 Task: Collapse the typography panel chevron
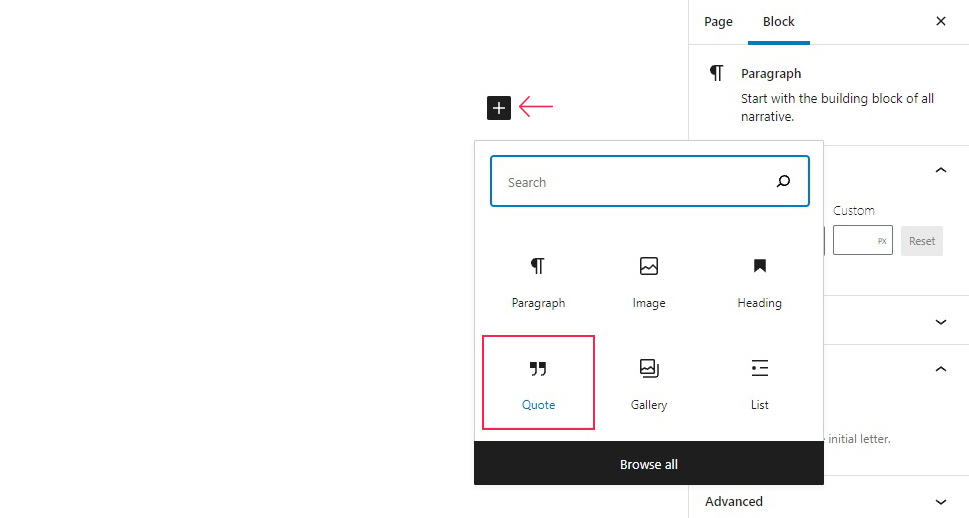(940, 171)
